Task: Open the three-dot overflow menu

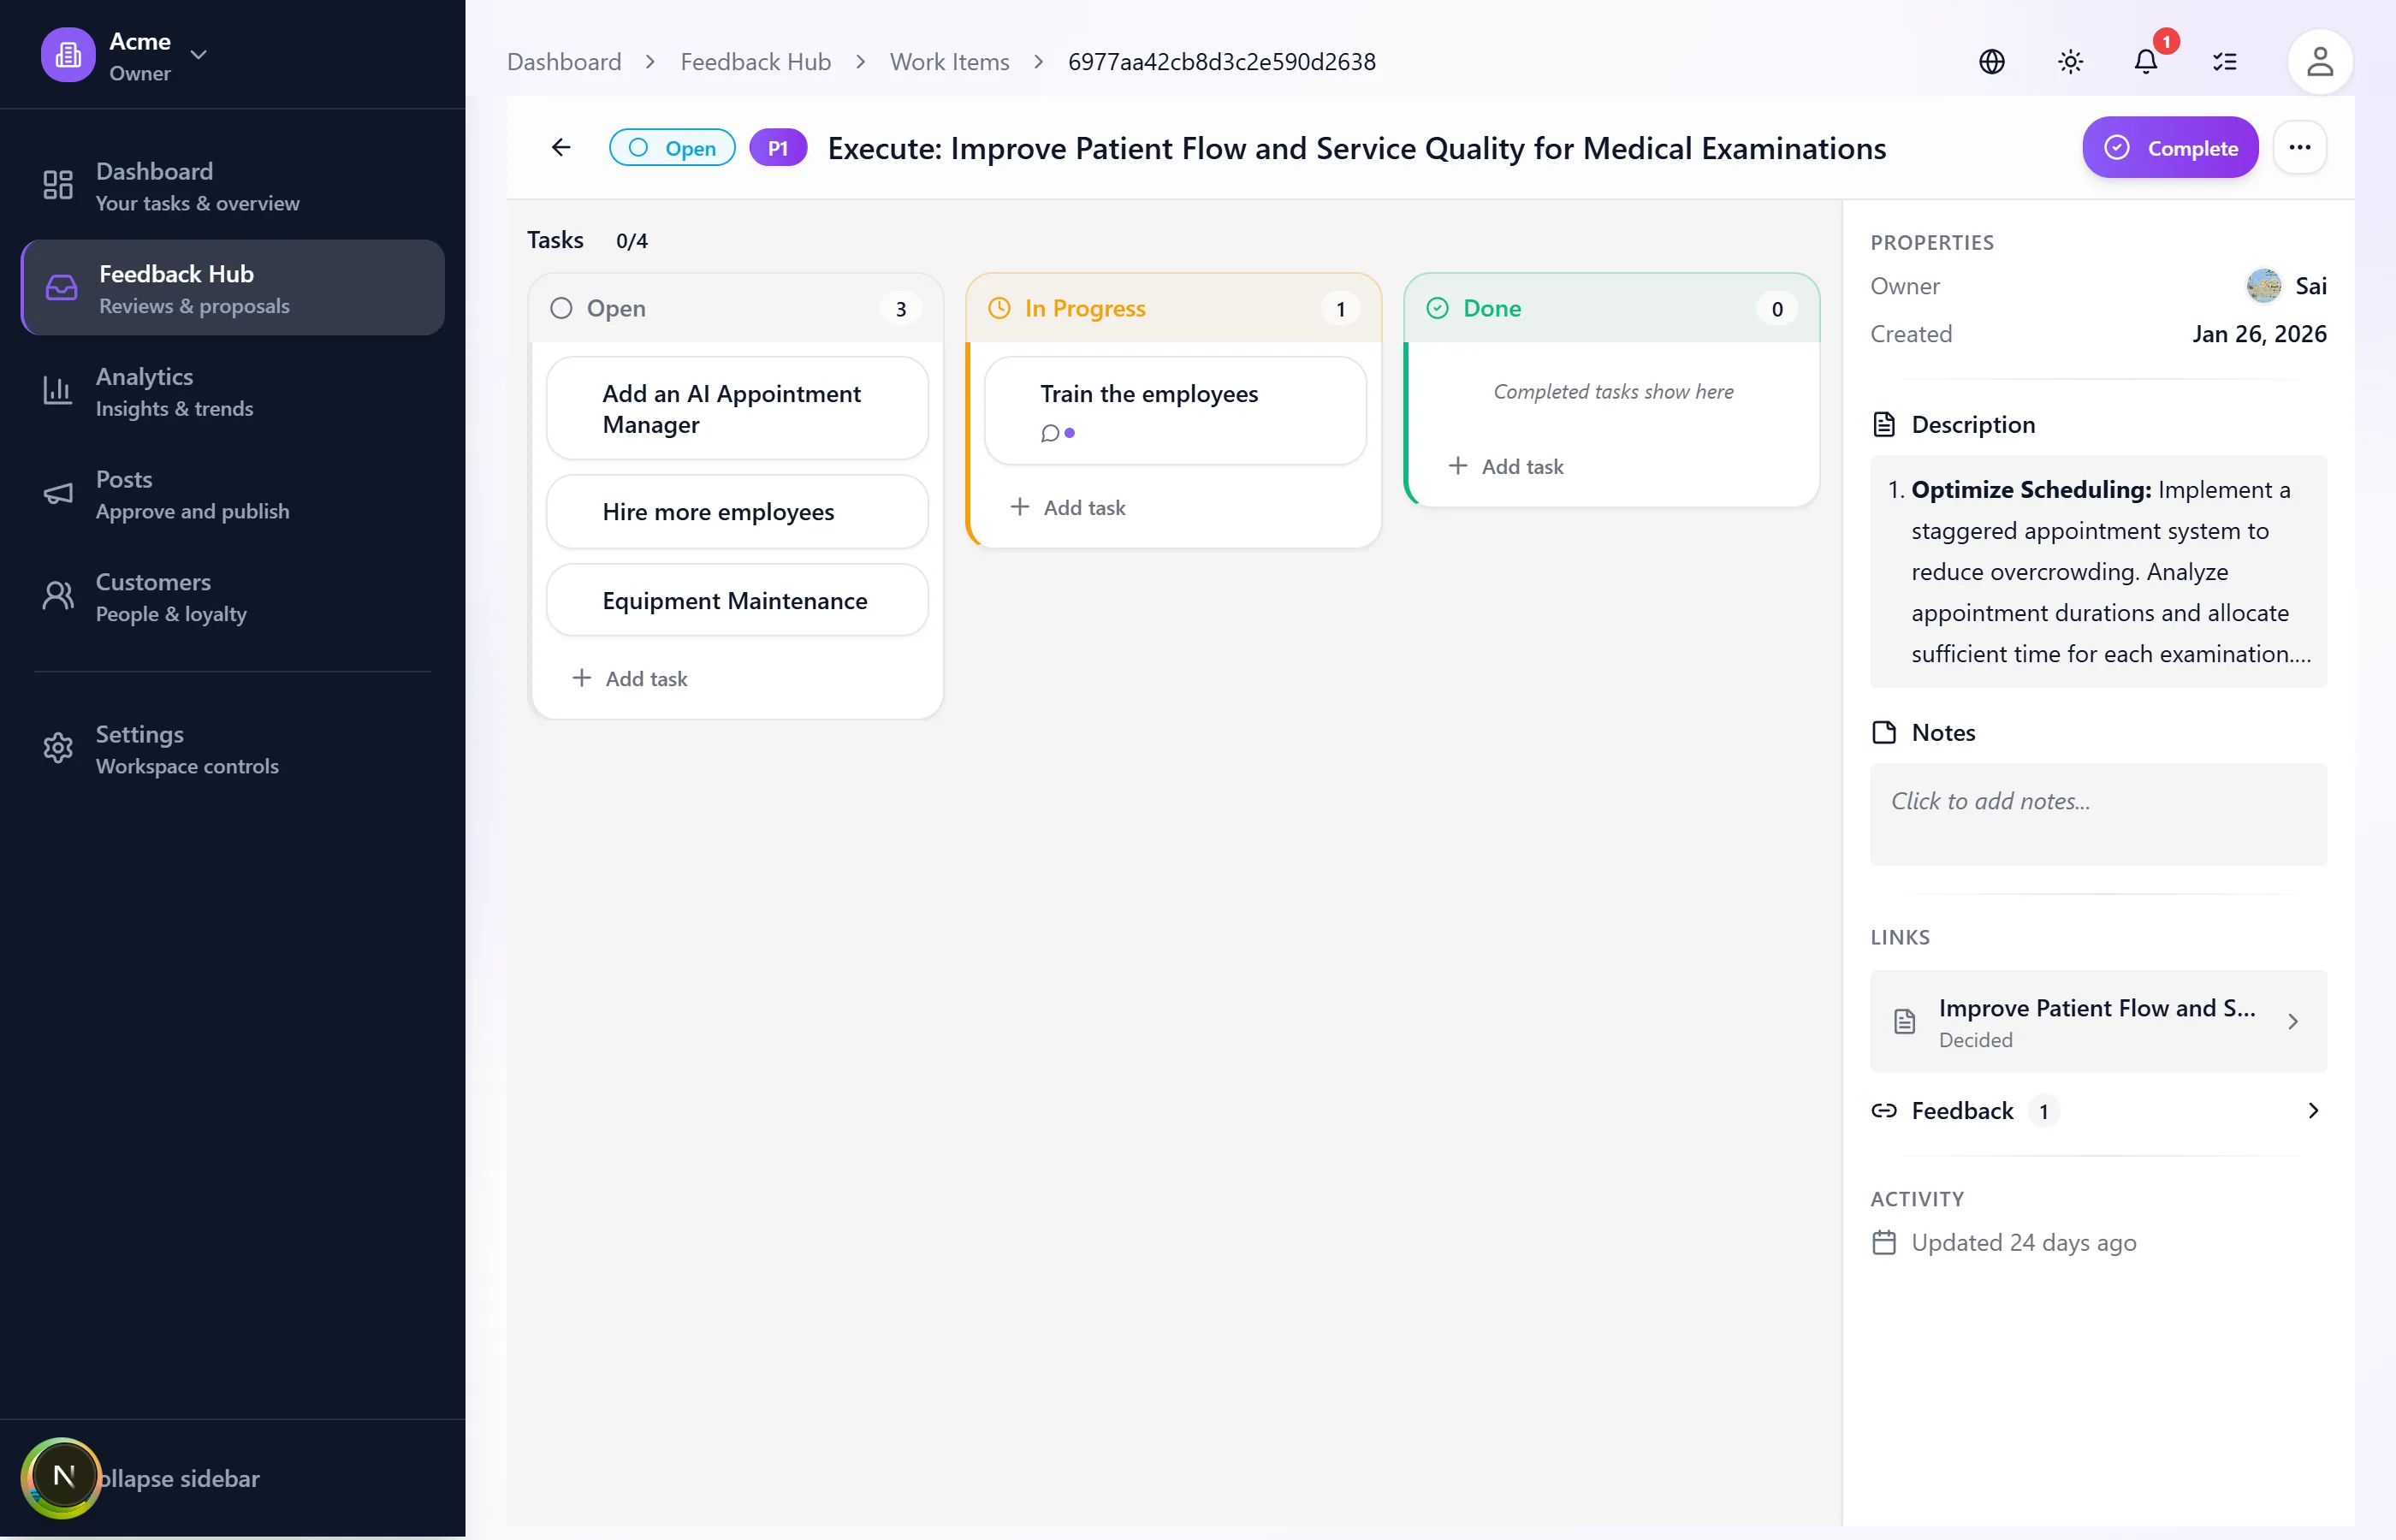Action: 2300,147
